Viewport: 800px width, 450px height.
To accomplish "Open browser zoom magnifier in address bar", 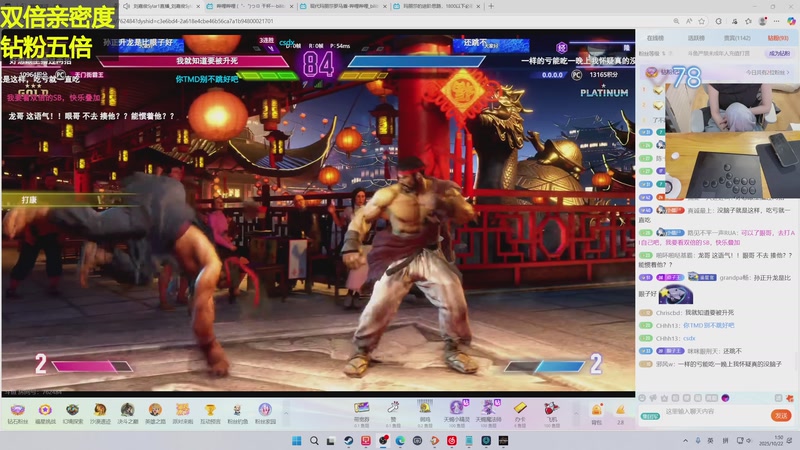I will pos(676,21).
